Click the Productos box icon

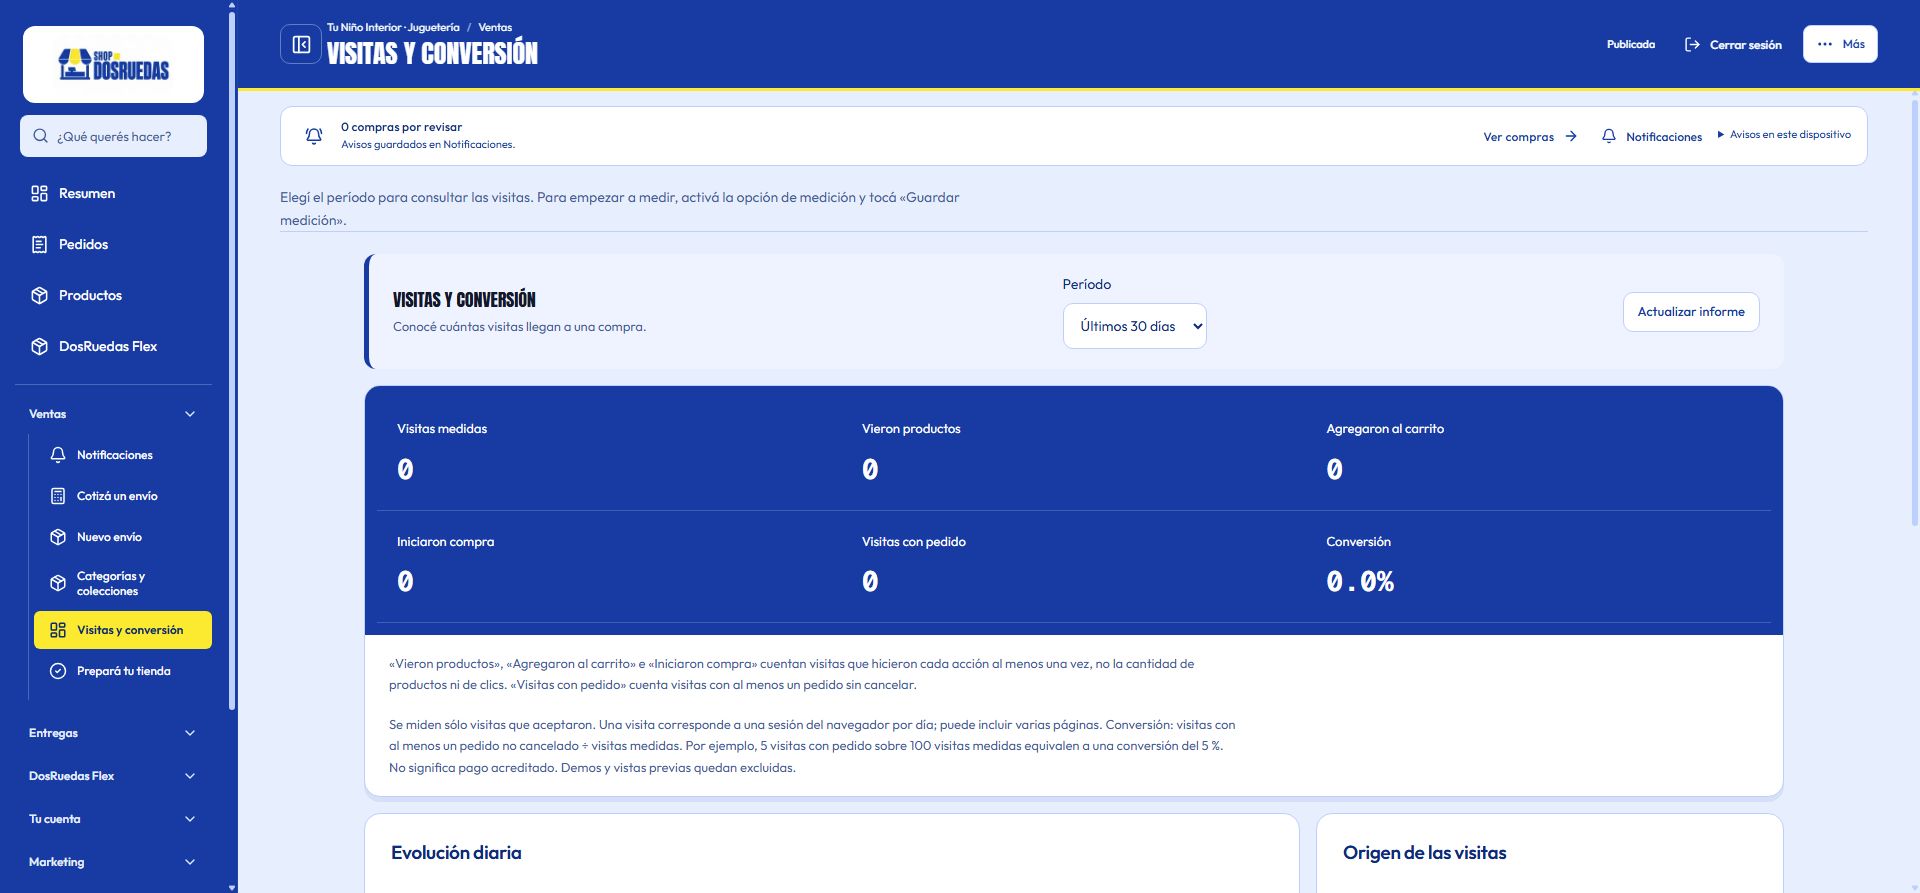tap(40, 296)
